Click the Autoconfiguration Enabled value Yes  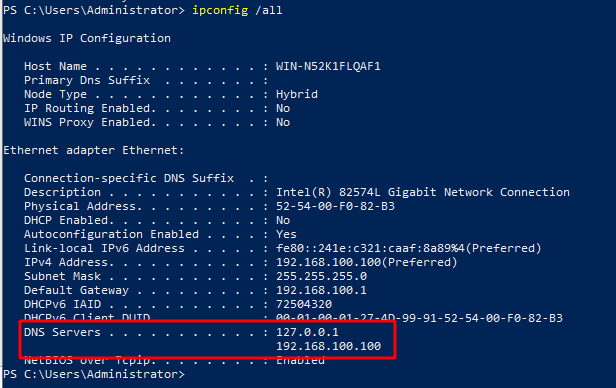[286, 234]
